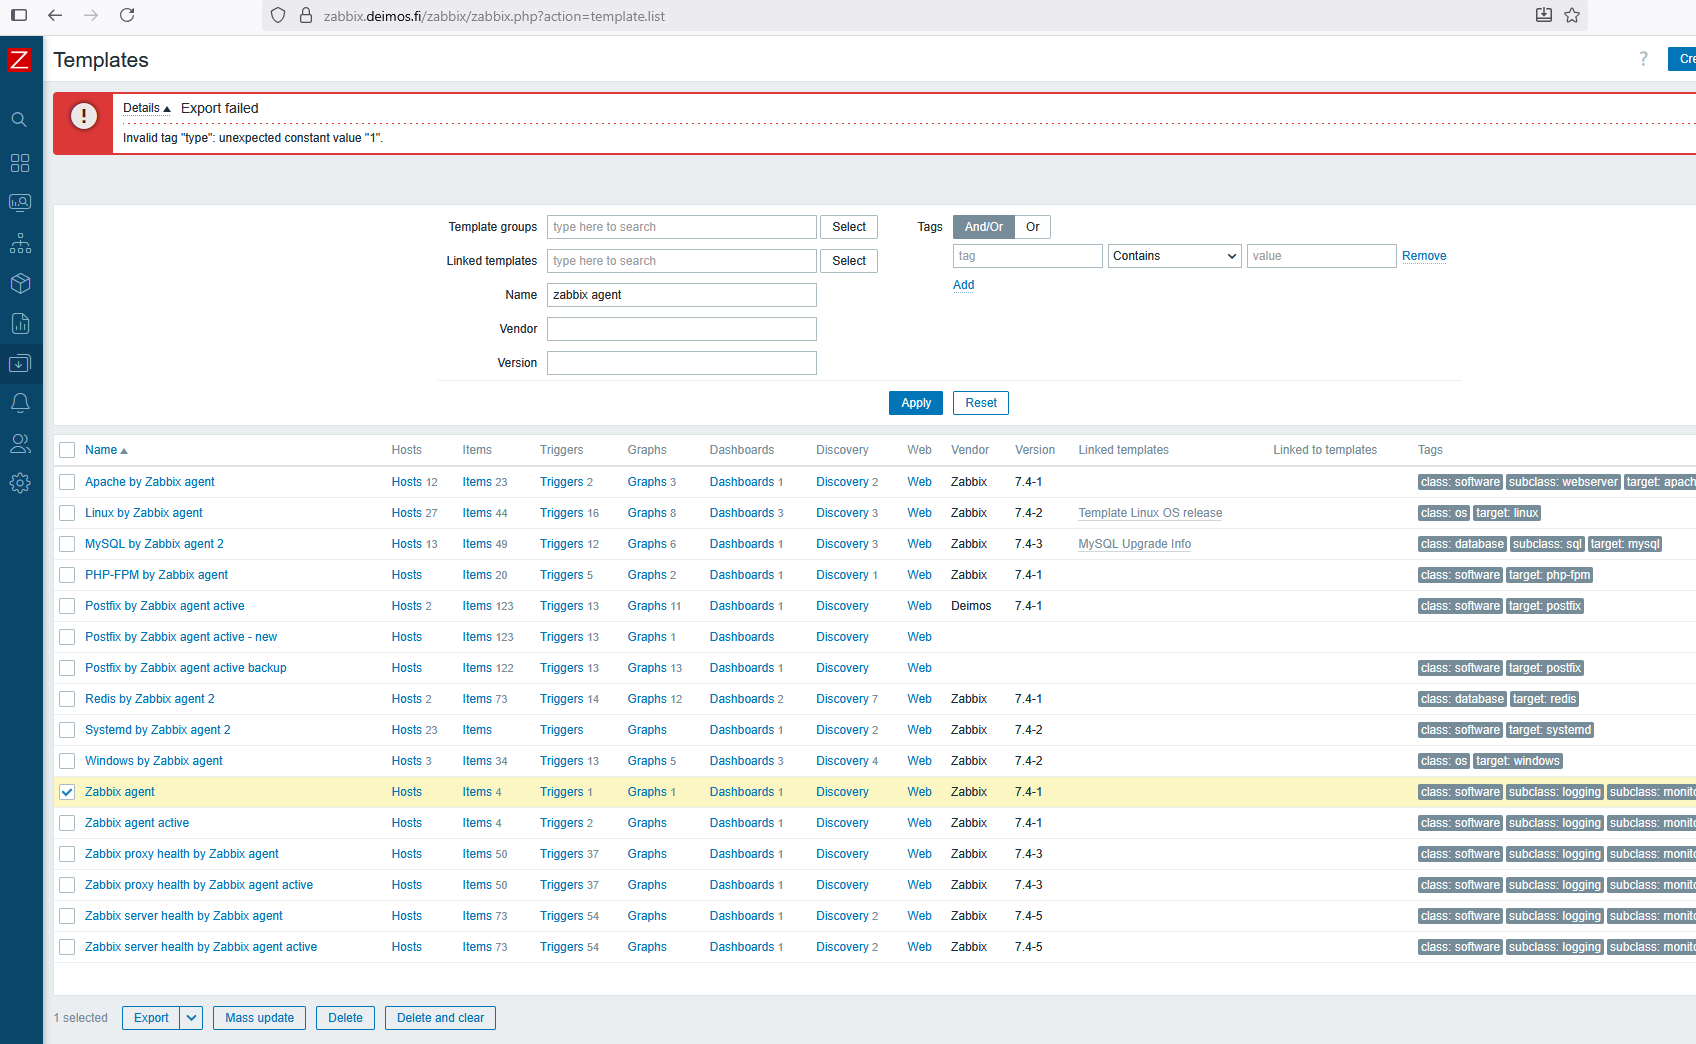Open the Template Linux OS release link
The height and width of the screenshot is (1044, 1696).
tap(1150, 513)
